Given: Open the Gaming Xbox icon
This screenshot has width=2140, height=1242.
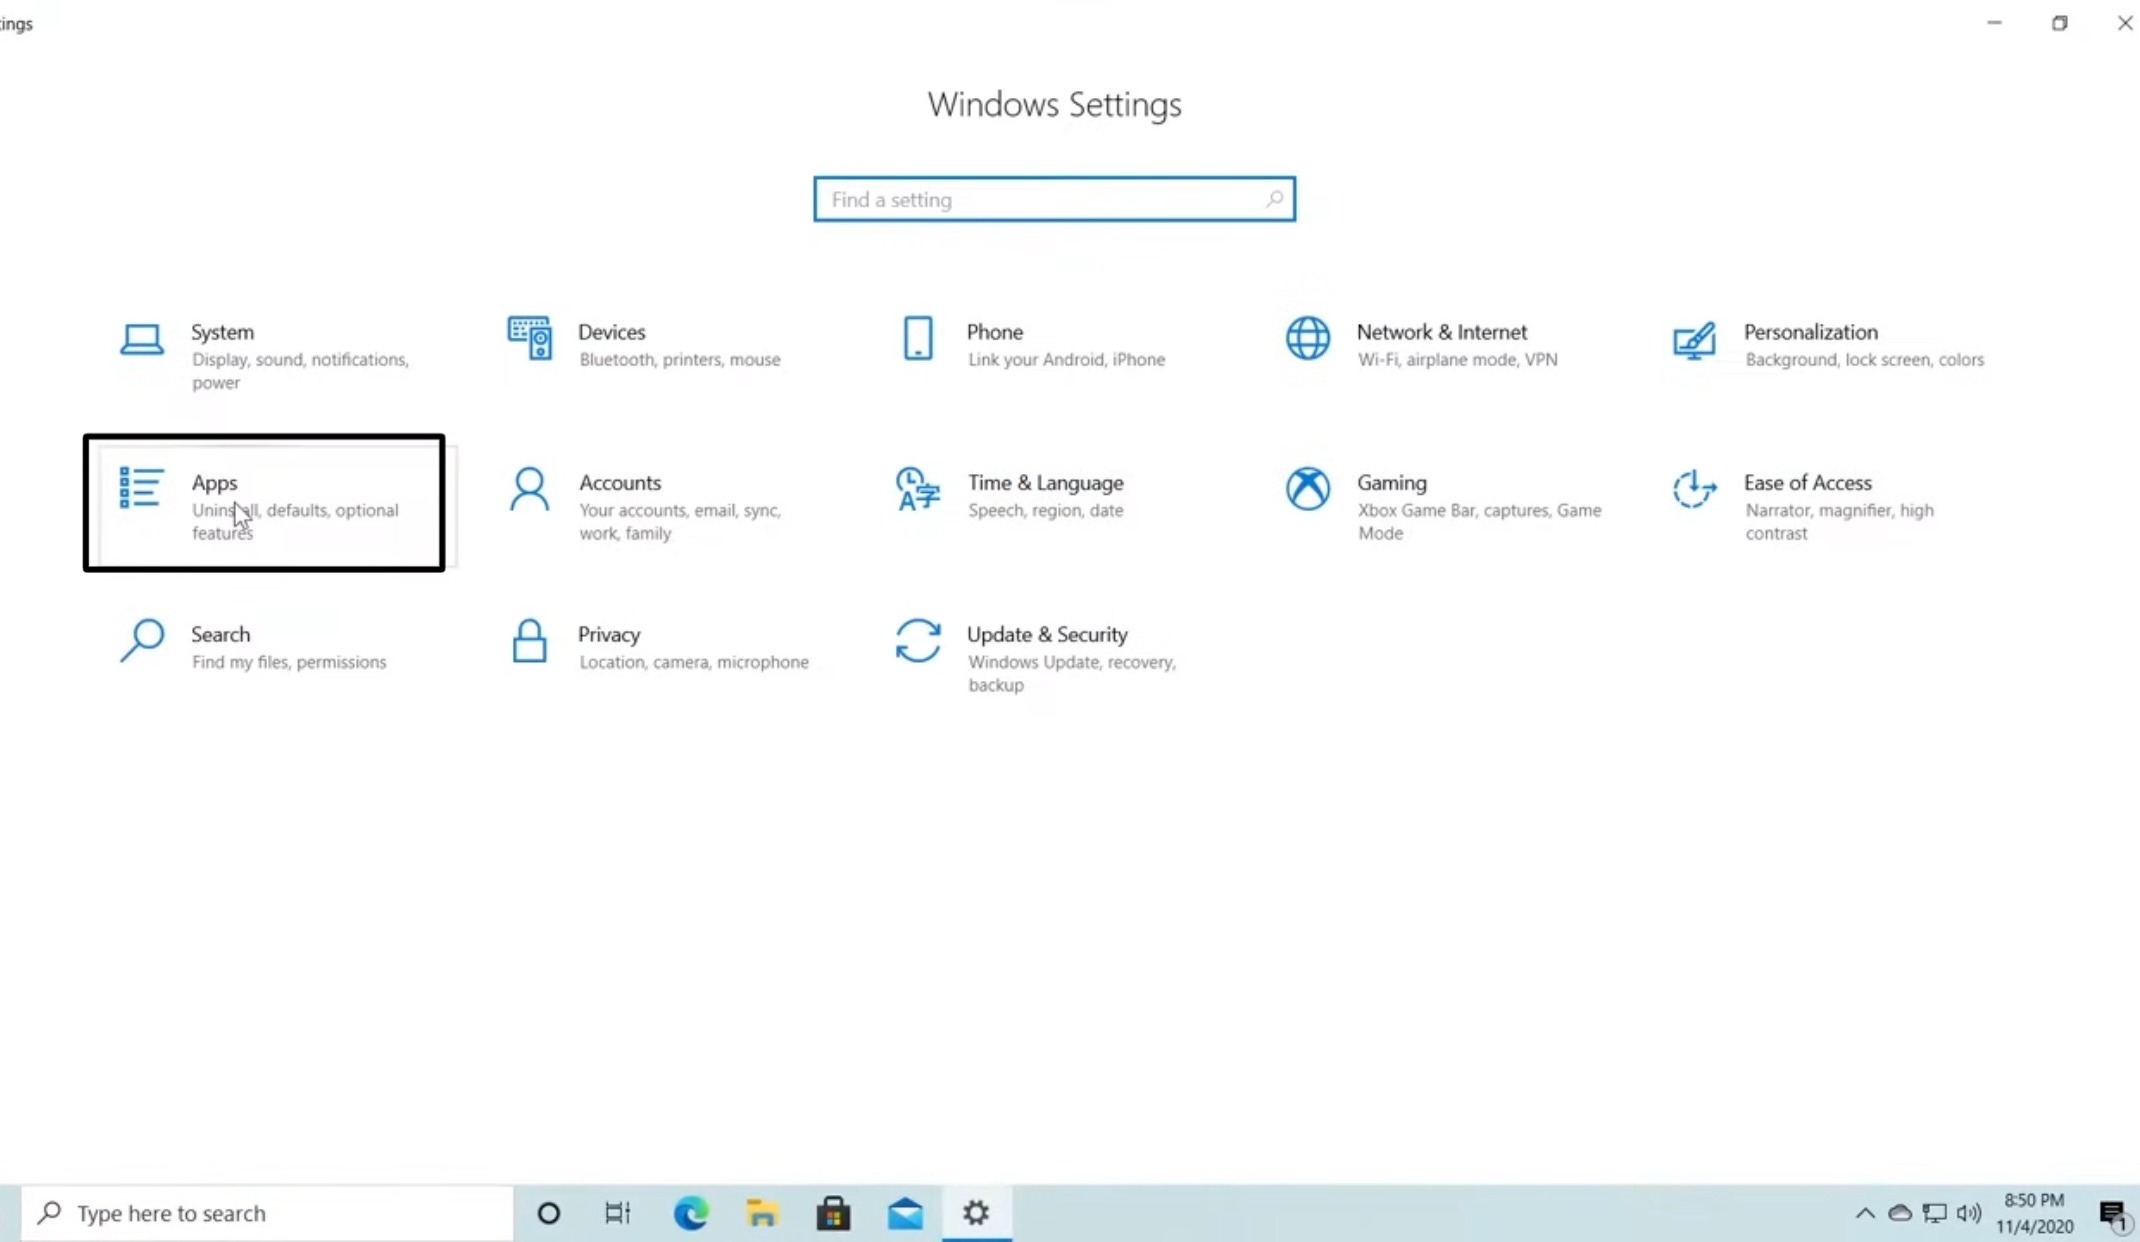Looking at the screenshot, I should coord(1307,489).
